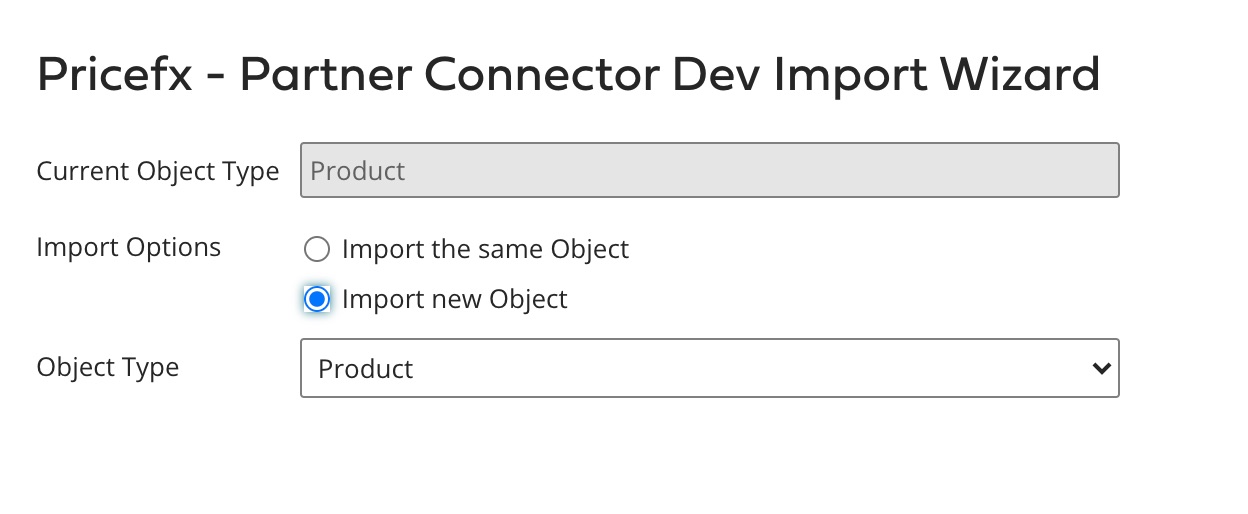Click the "Import Options" label
The height and width of the screenshot is (514, 1248).
pos(128,247)
